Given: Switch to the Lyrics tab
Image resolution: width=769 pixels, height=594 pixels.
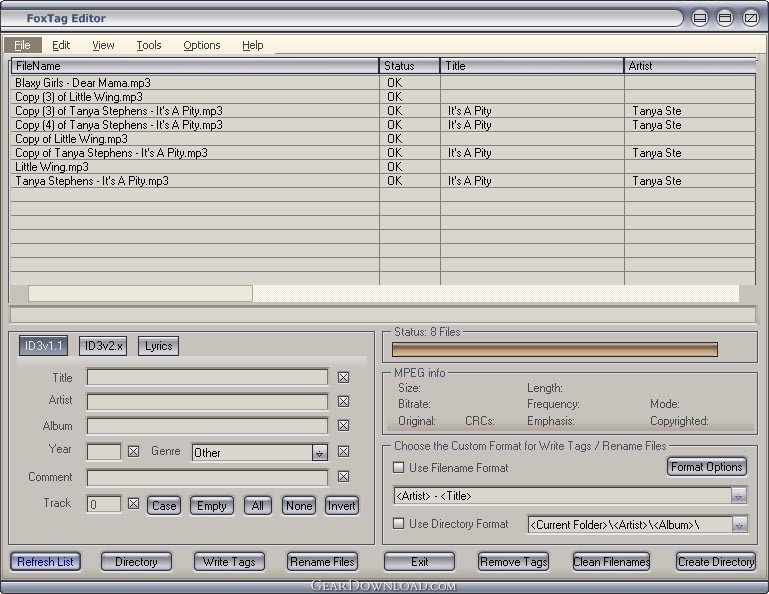Looking at the screenshot, I should point(158,346).
